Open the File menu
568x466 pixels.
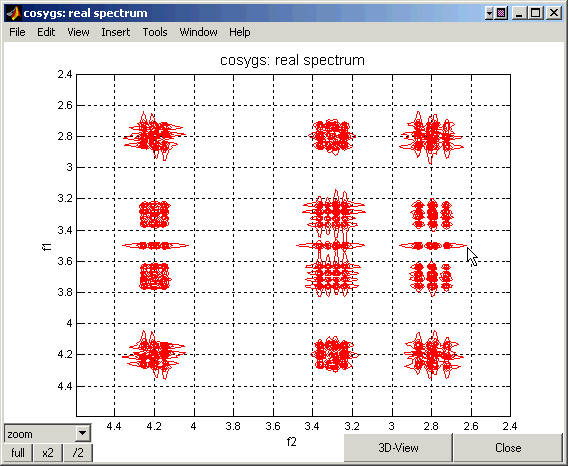tap(17, 32)
